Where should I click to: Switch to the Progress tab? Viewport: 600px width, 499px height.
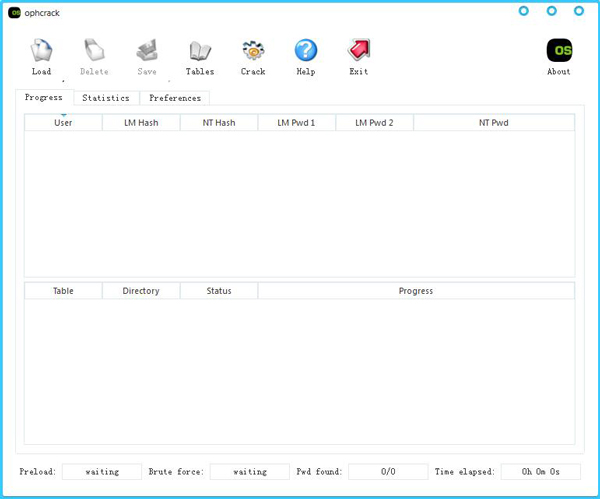[44, 98]
